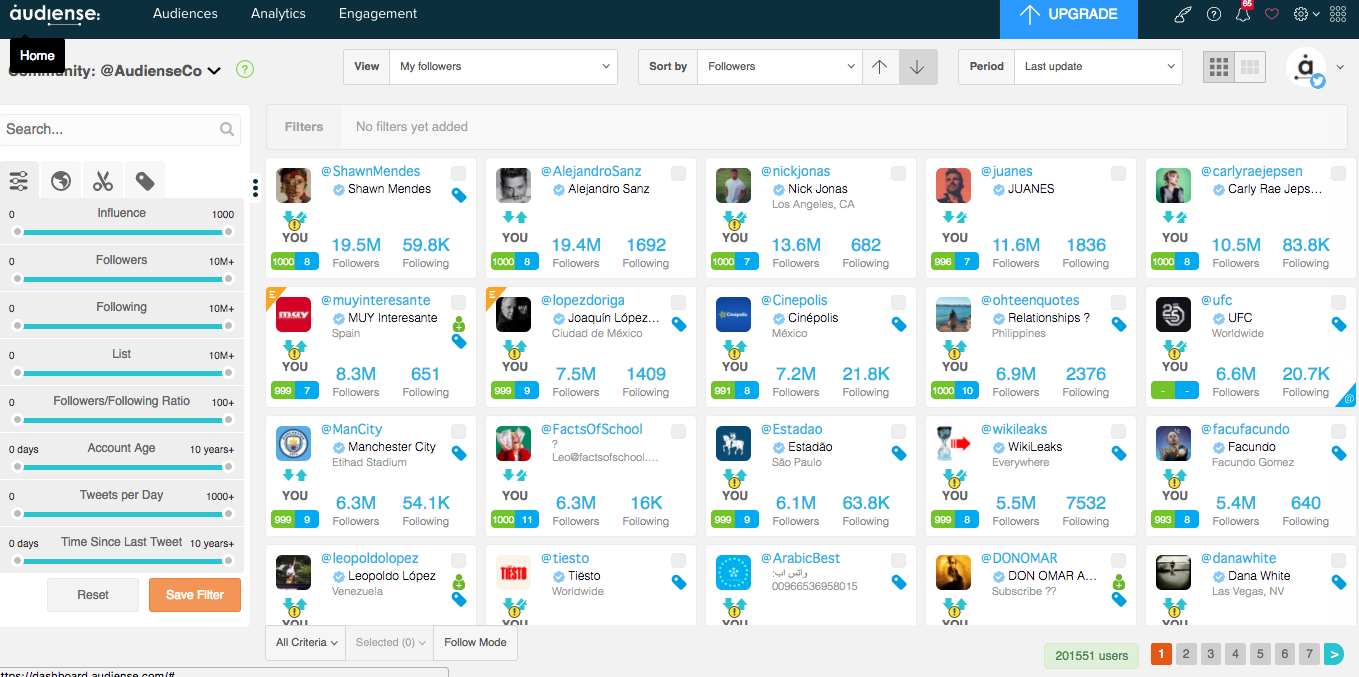The height and width of the screenshot is (677, 1359).
Task: Click the Follow Mode button
Action: pos(475,643)
